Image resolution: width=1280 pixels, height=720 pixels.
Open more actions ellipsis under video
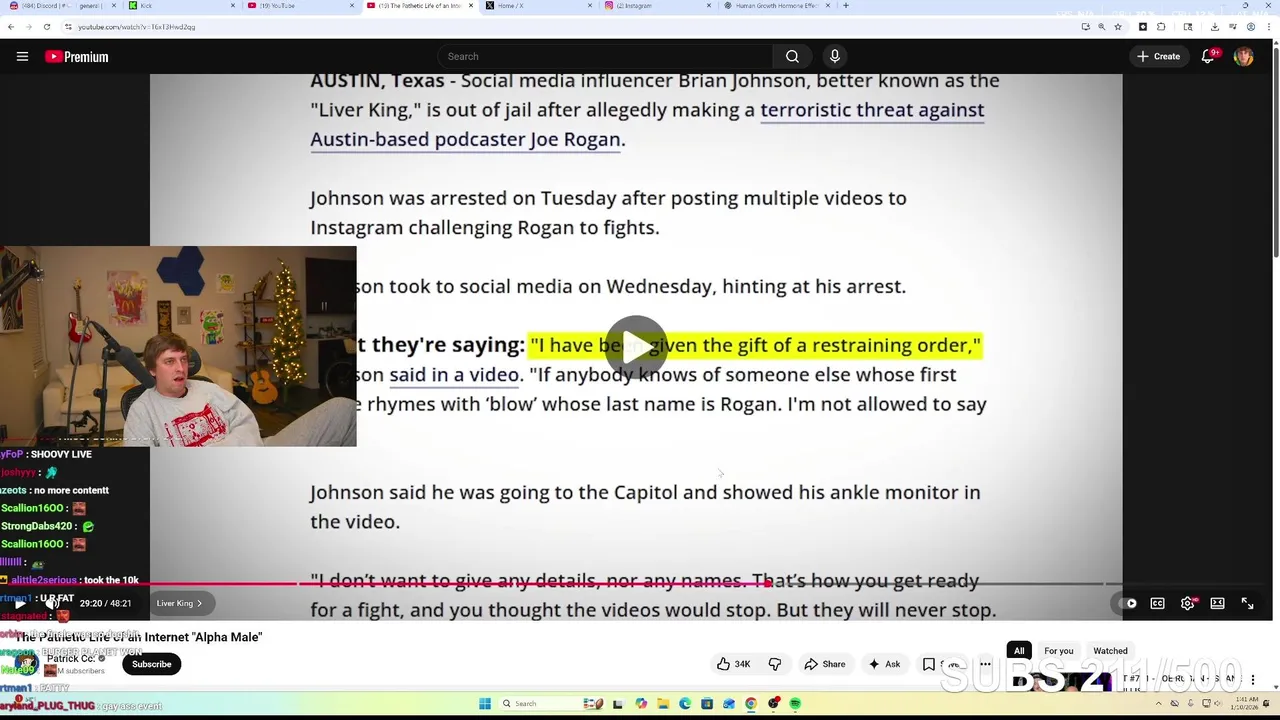985,664
